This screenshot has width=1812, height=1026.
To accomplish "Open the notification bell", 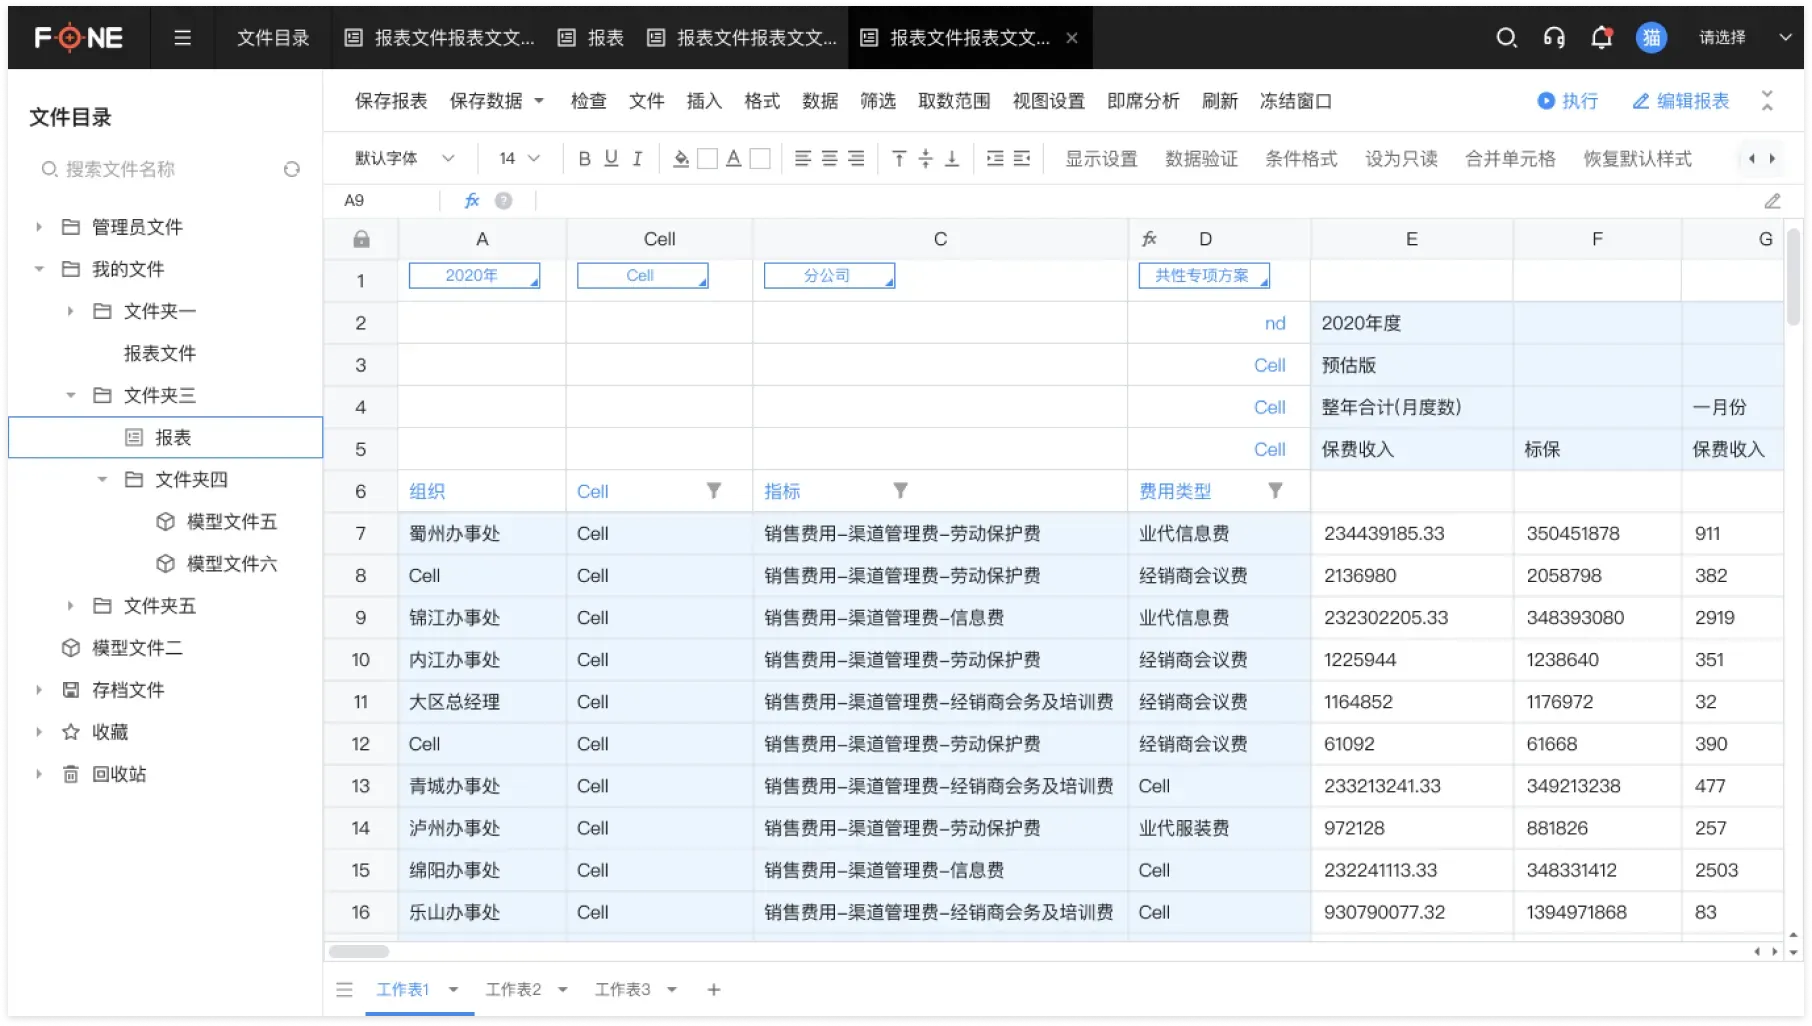I will 1601,38.
